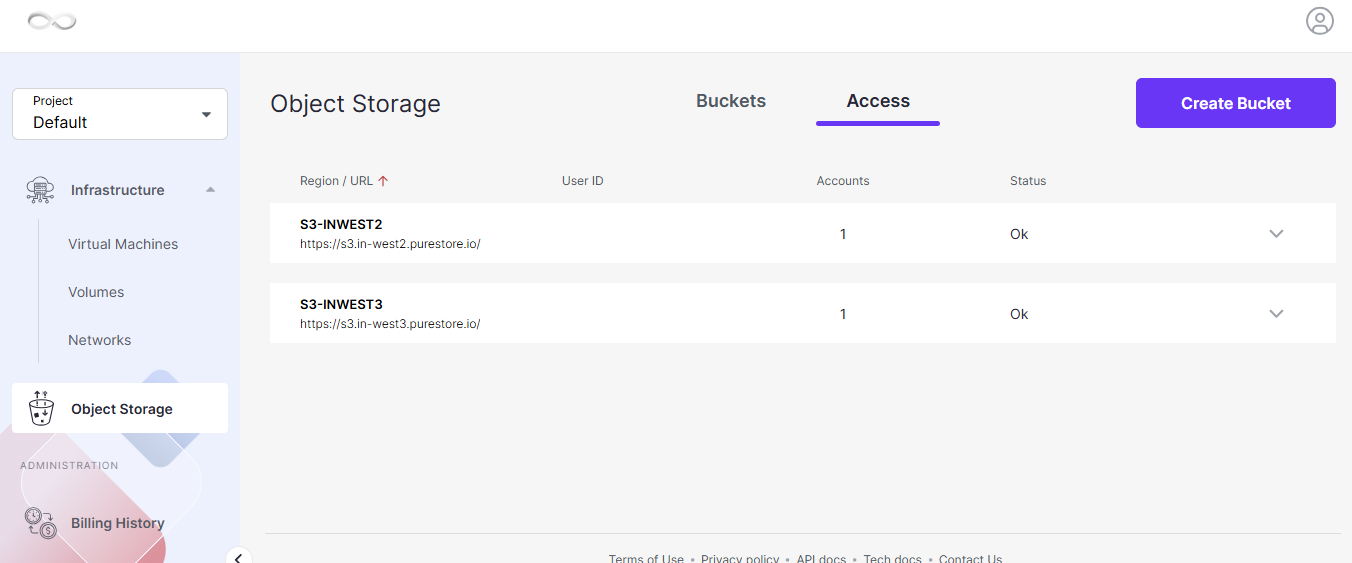Screen dimensions: 1352x563
Task: Click the ADMINISTRATION section label
Action: (69, 466)
